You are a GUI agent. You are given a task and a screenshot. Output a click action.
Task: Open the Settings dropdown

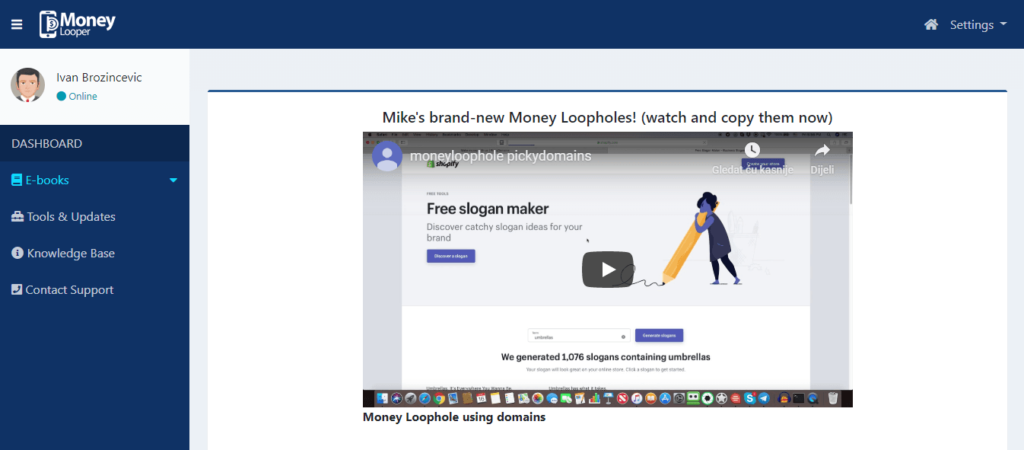pos(978,25)
